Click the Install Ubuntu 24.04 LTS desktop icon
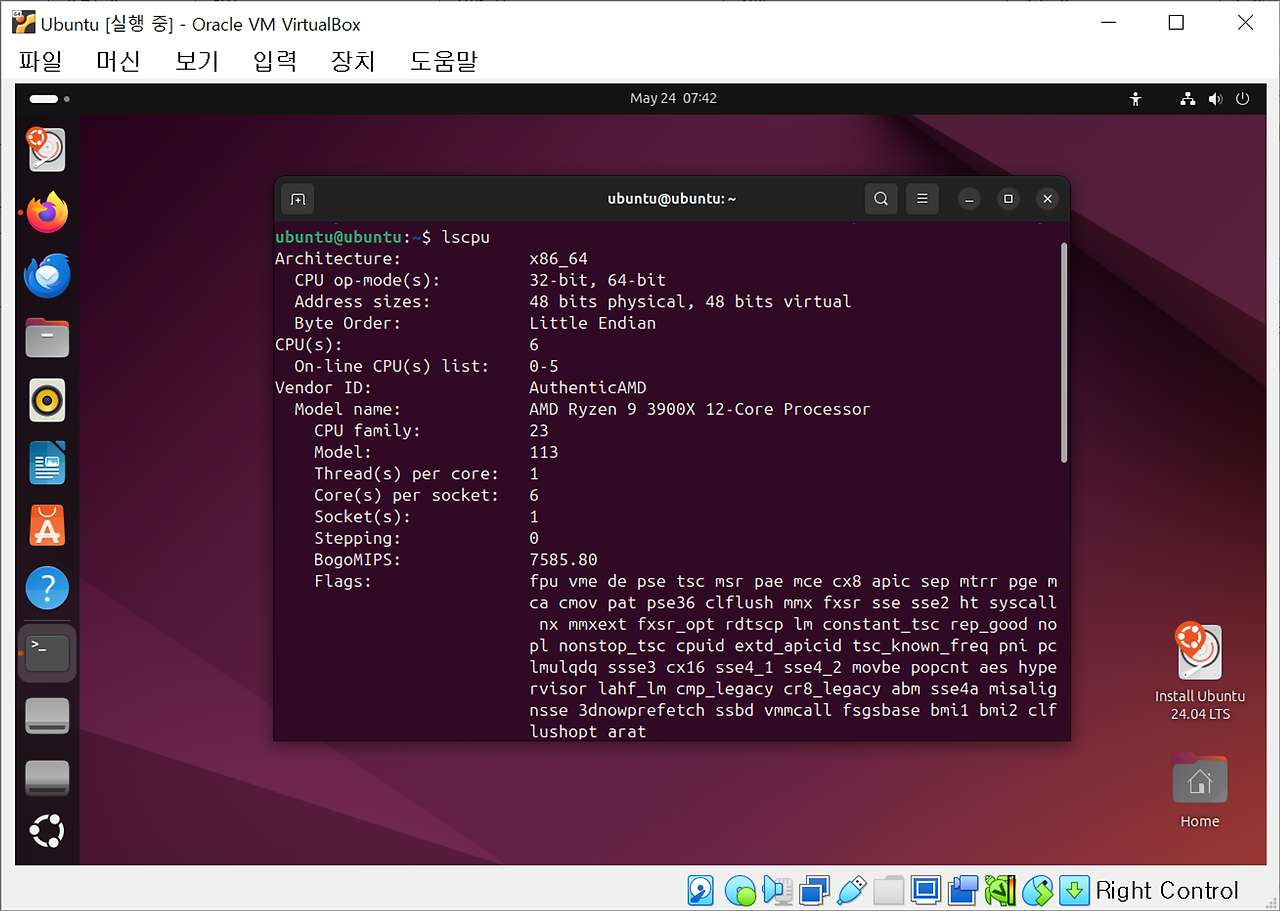Viewport: 1280px width, 911px height. pyautogui.click(x=1199, y=672)
